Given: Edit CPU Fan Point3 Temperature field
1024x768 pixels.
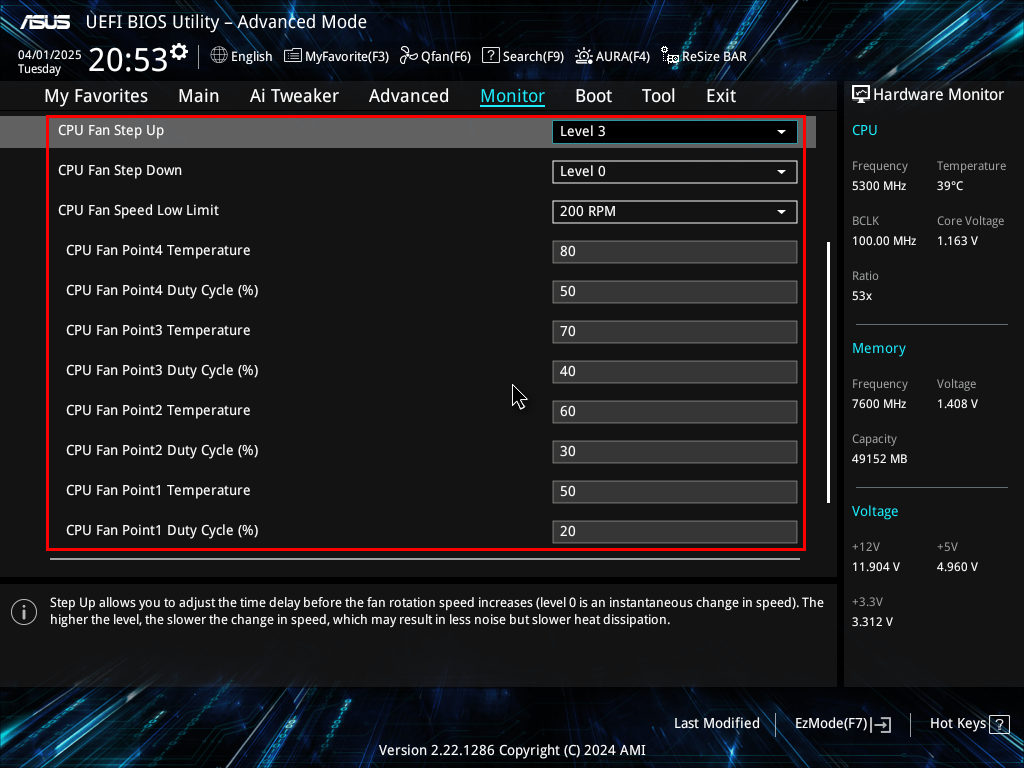Looking at the screenshot, I should [675, 332].
